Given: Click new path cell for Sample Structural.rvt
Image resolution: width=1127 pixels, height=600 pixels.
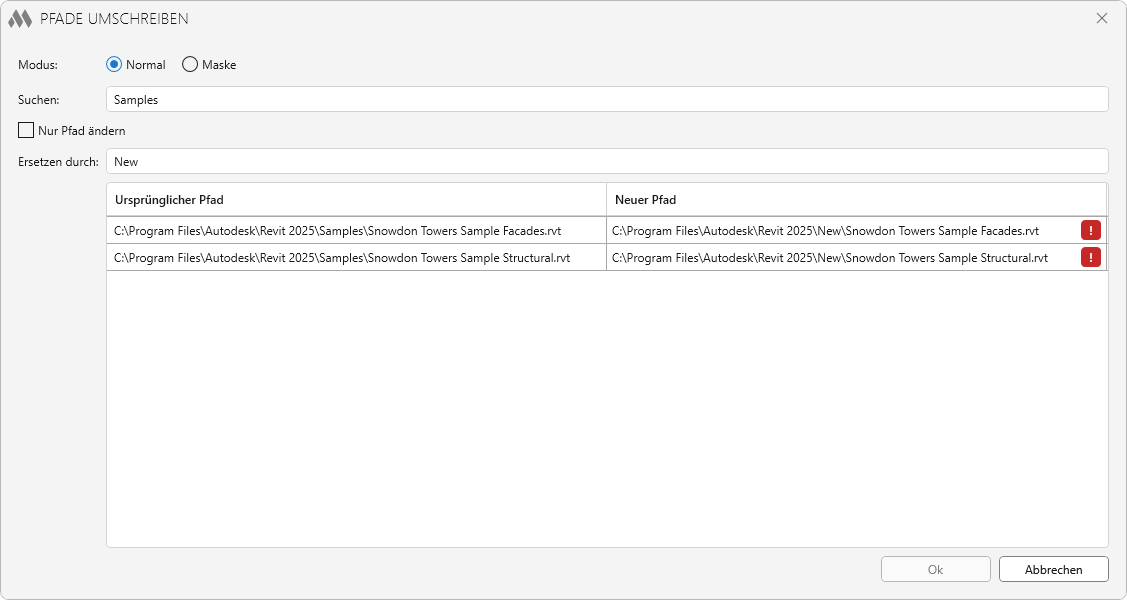Looking at the screenshot, I should click(830, 257).
